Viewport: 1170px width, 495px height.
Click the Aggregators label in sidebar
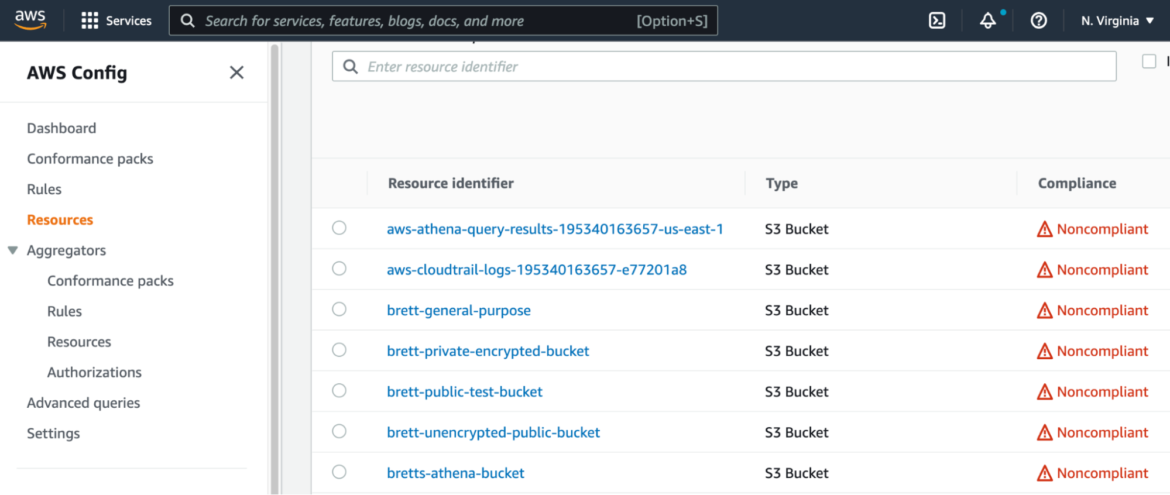coord(66,250)
